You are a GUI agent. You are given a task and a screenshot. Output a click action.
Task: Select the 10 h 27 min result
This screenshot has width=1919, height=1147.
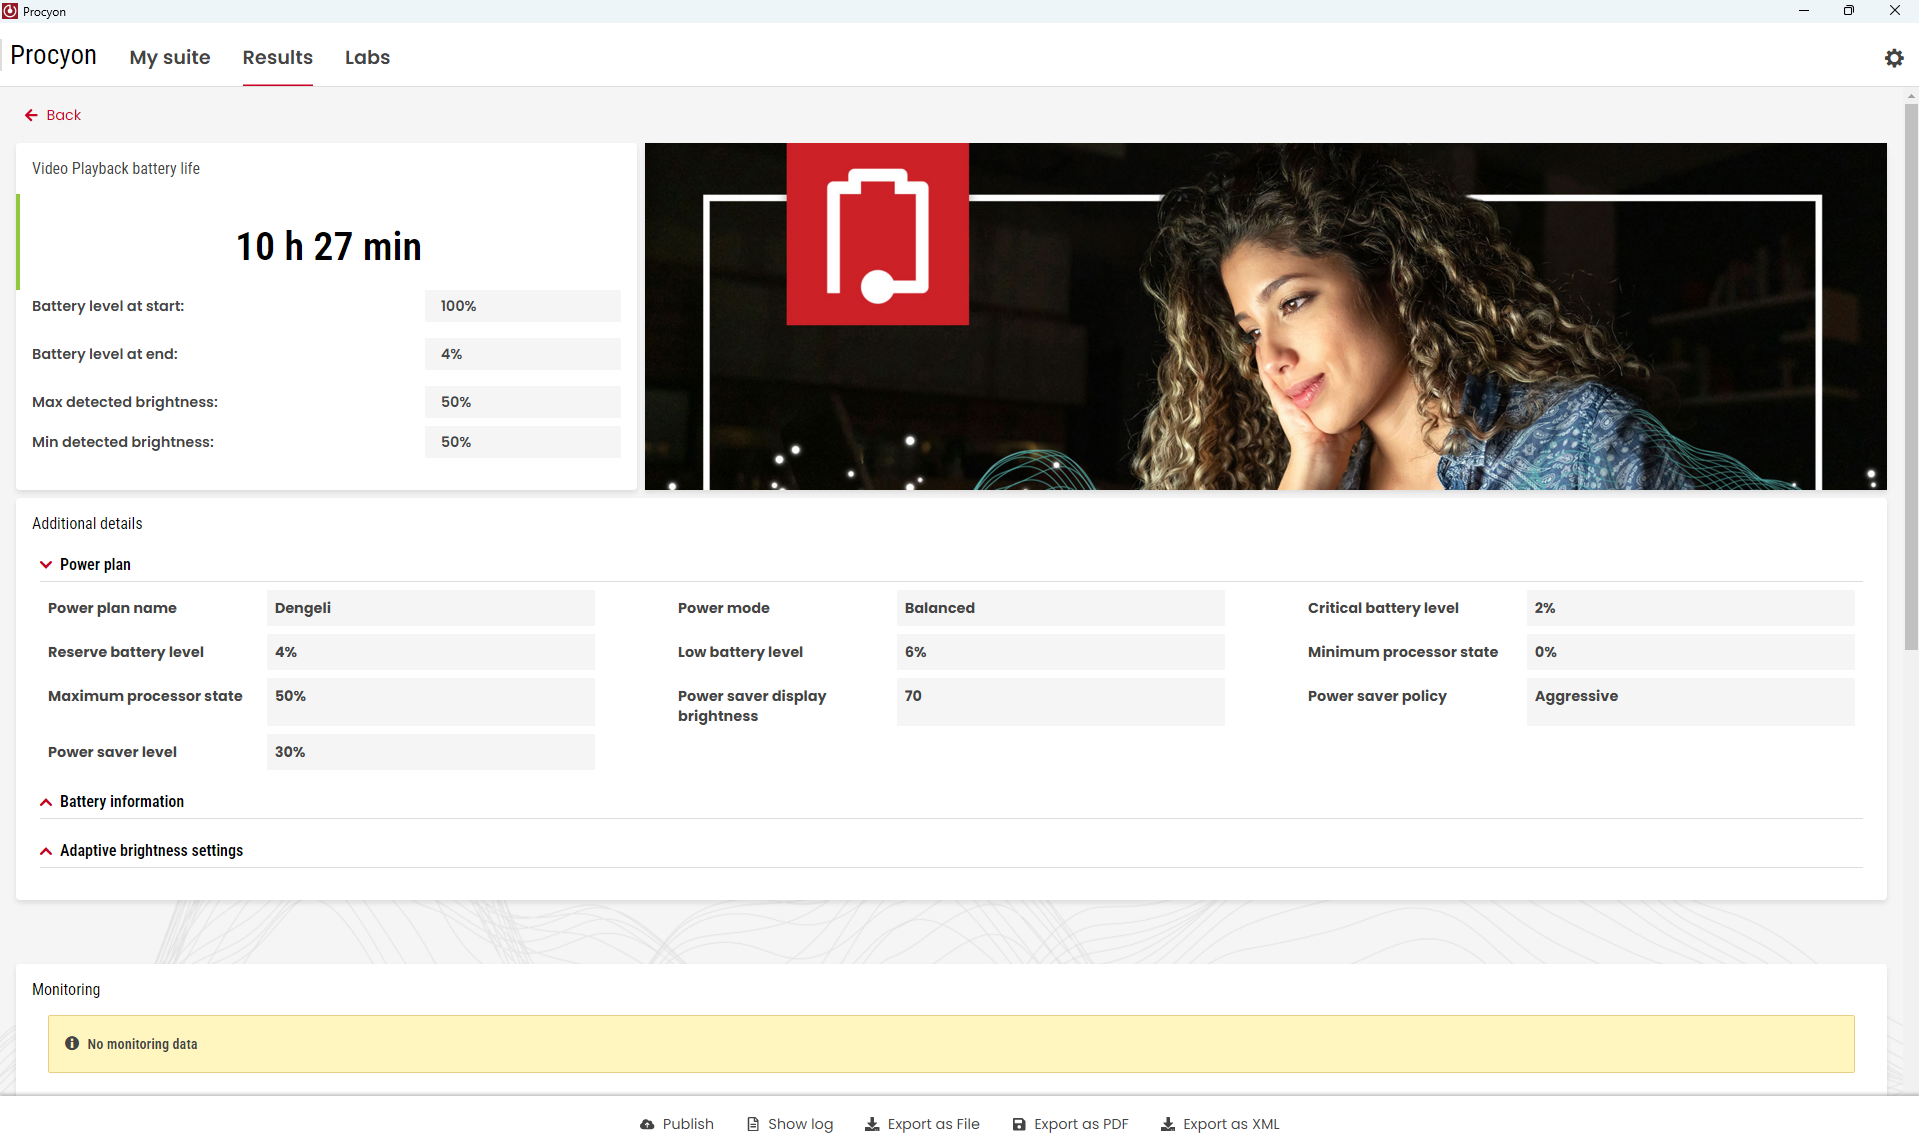(329, 247)
